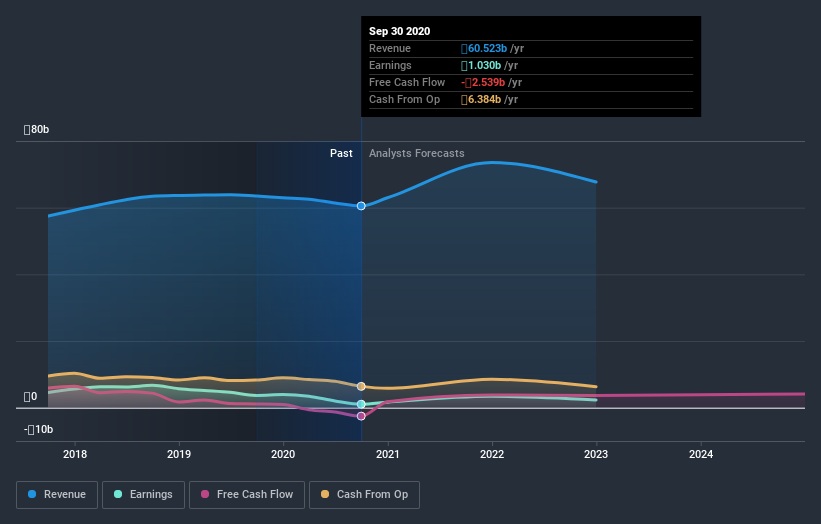Select the Cash From Op data point marker
This screenshot has width=821, height=524.
click(x=361, y=386)
